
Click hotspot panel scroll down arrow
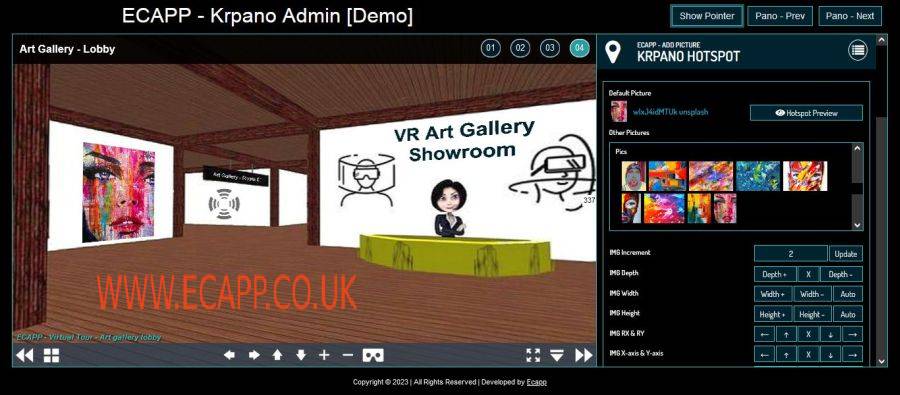[882, 361]
